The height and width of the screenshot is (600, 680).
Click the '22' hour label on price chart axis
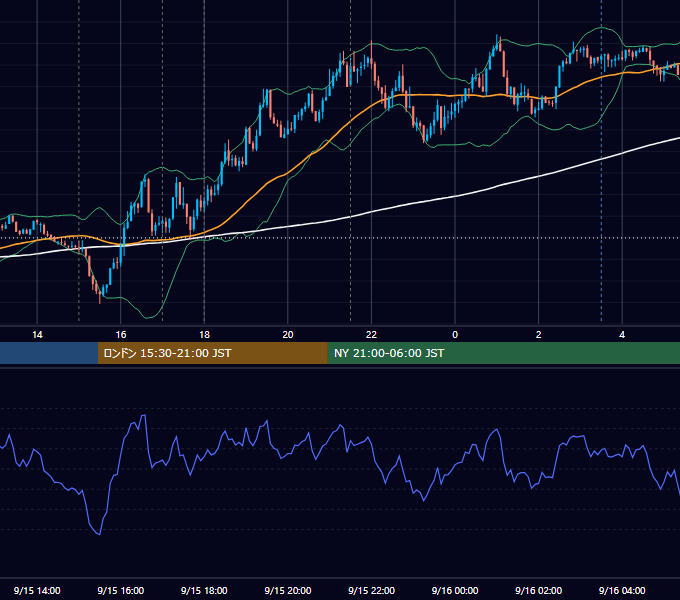pyautogui.click(x=371, y=335)
